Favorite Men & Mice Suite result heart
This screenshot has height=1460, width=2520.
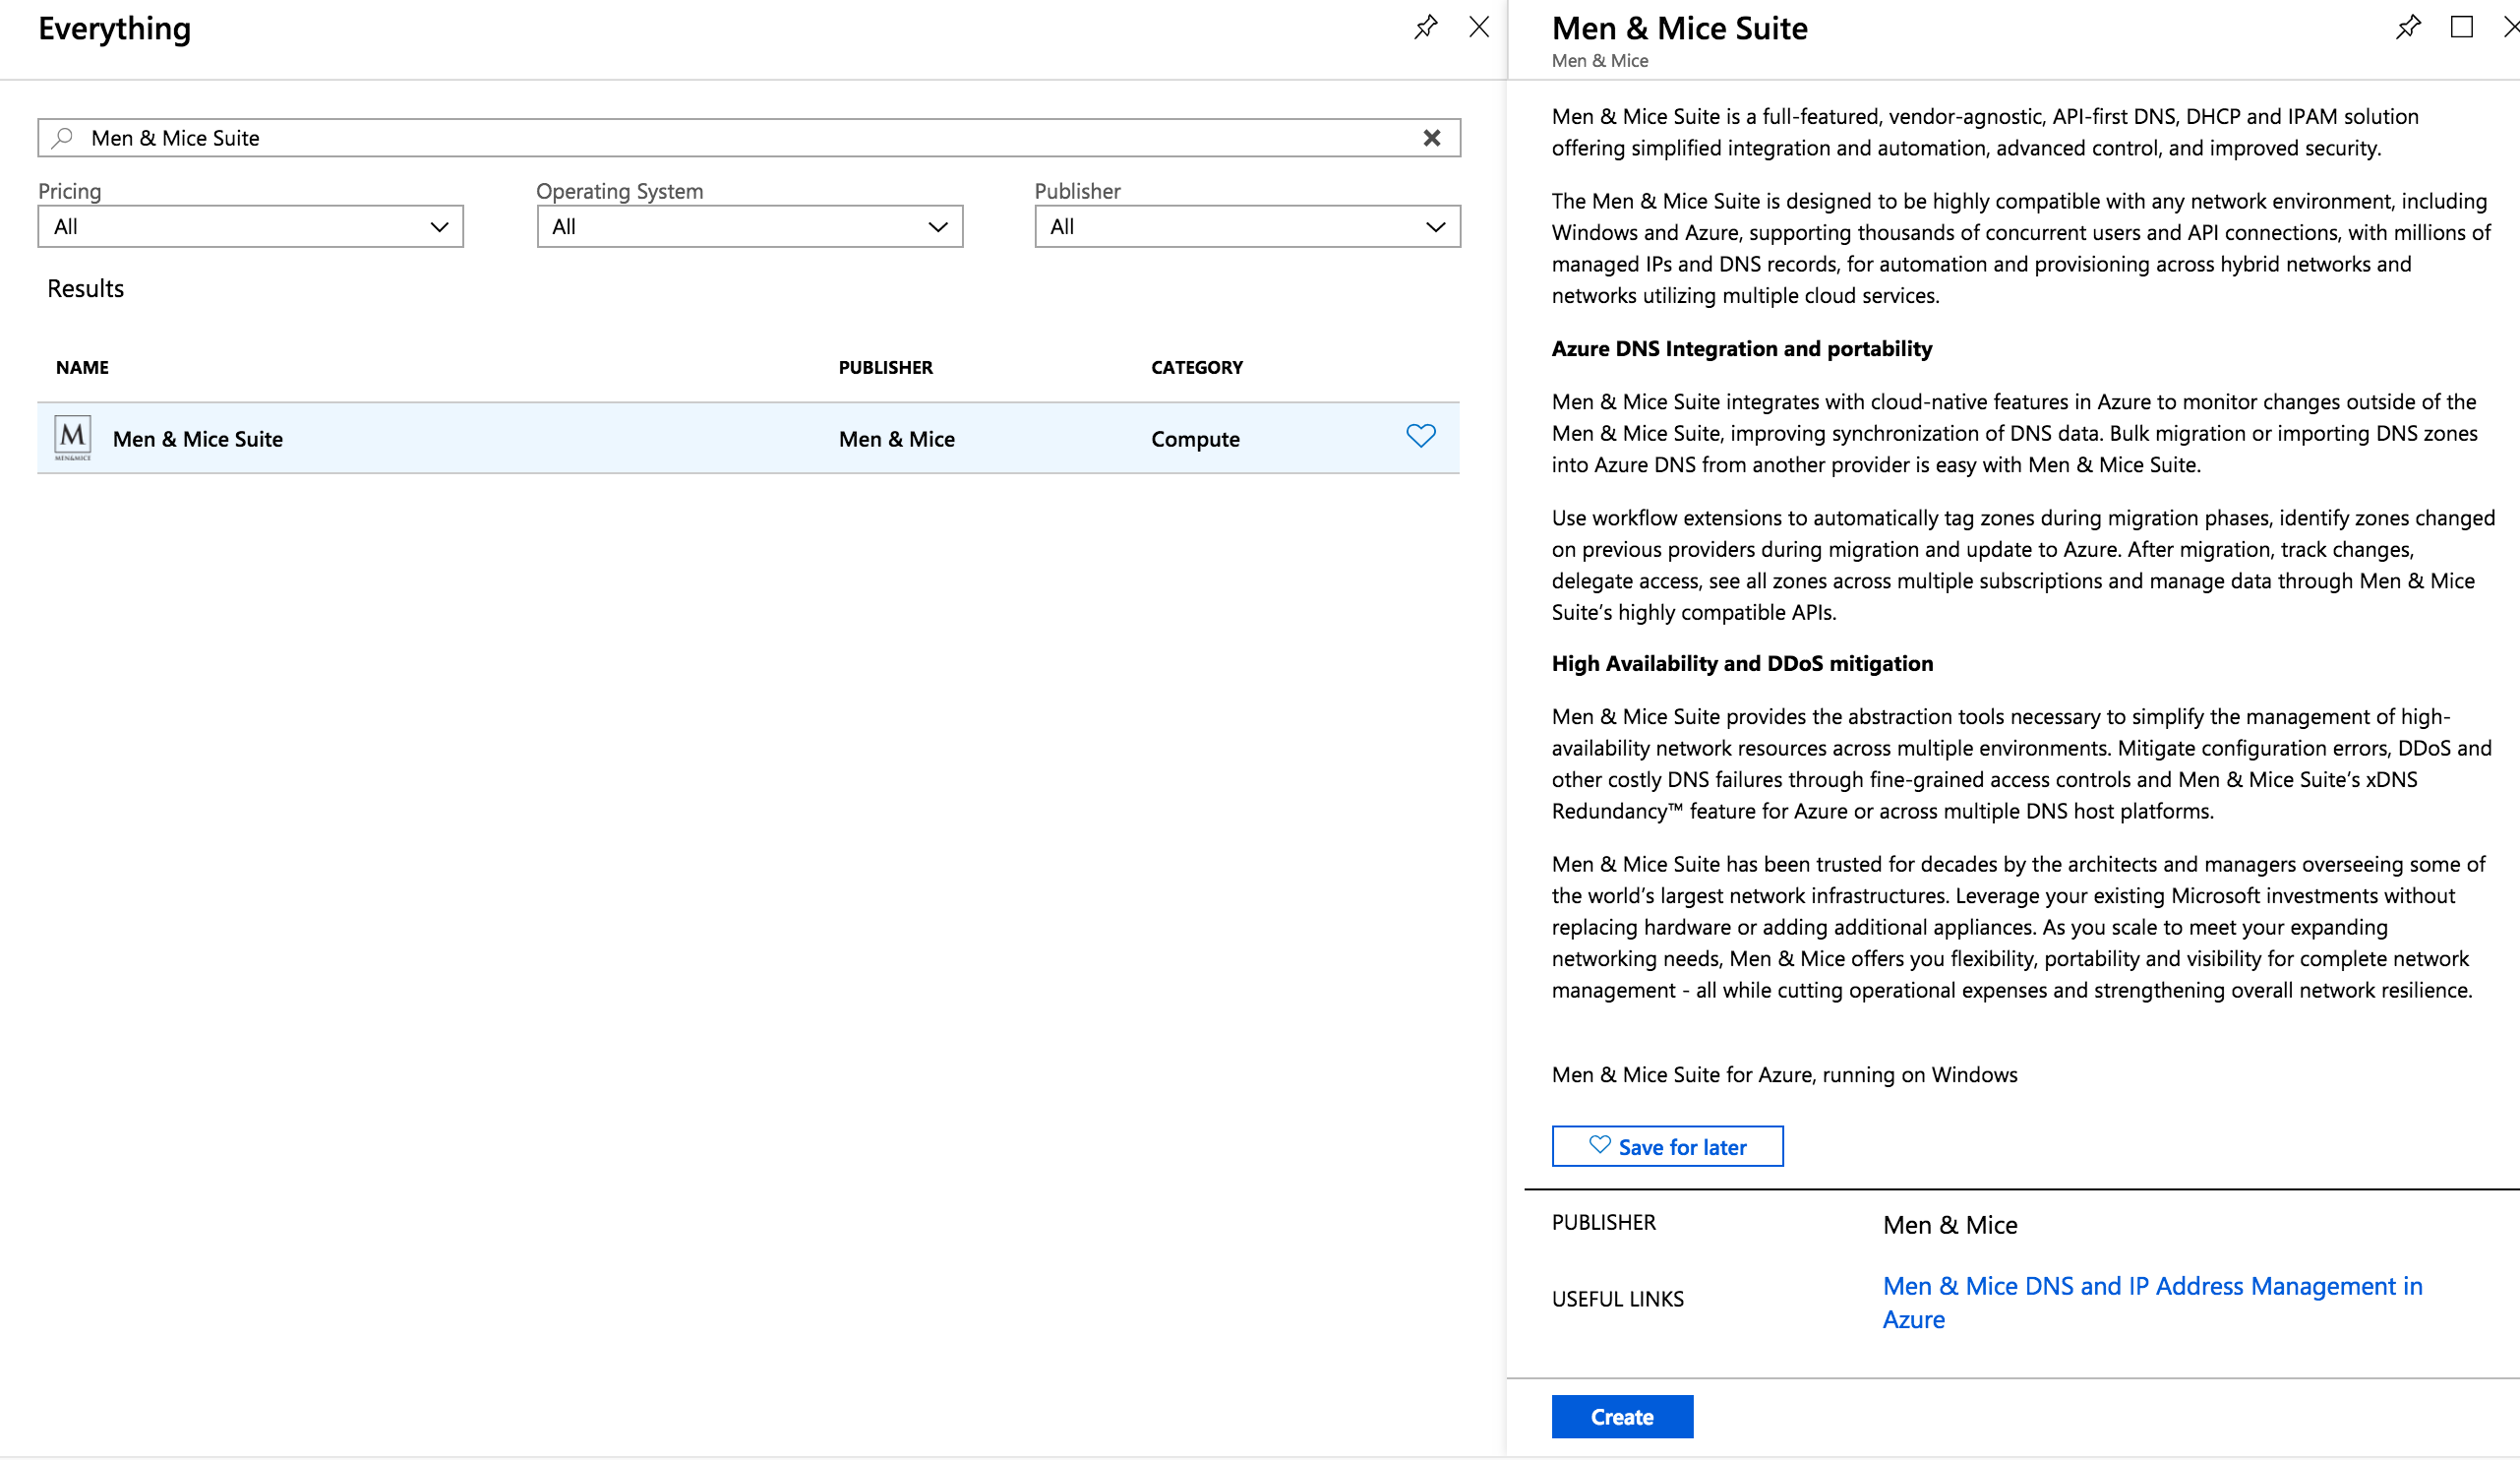[1420, 436]
